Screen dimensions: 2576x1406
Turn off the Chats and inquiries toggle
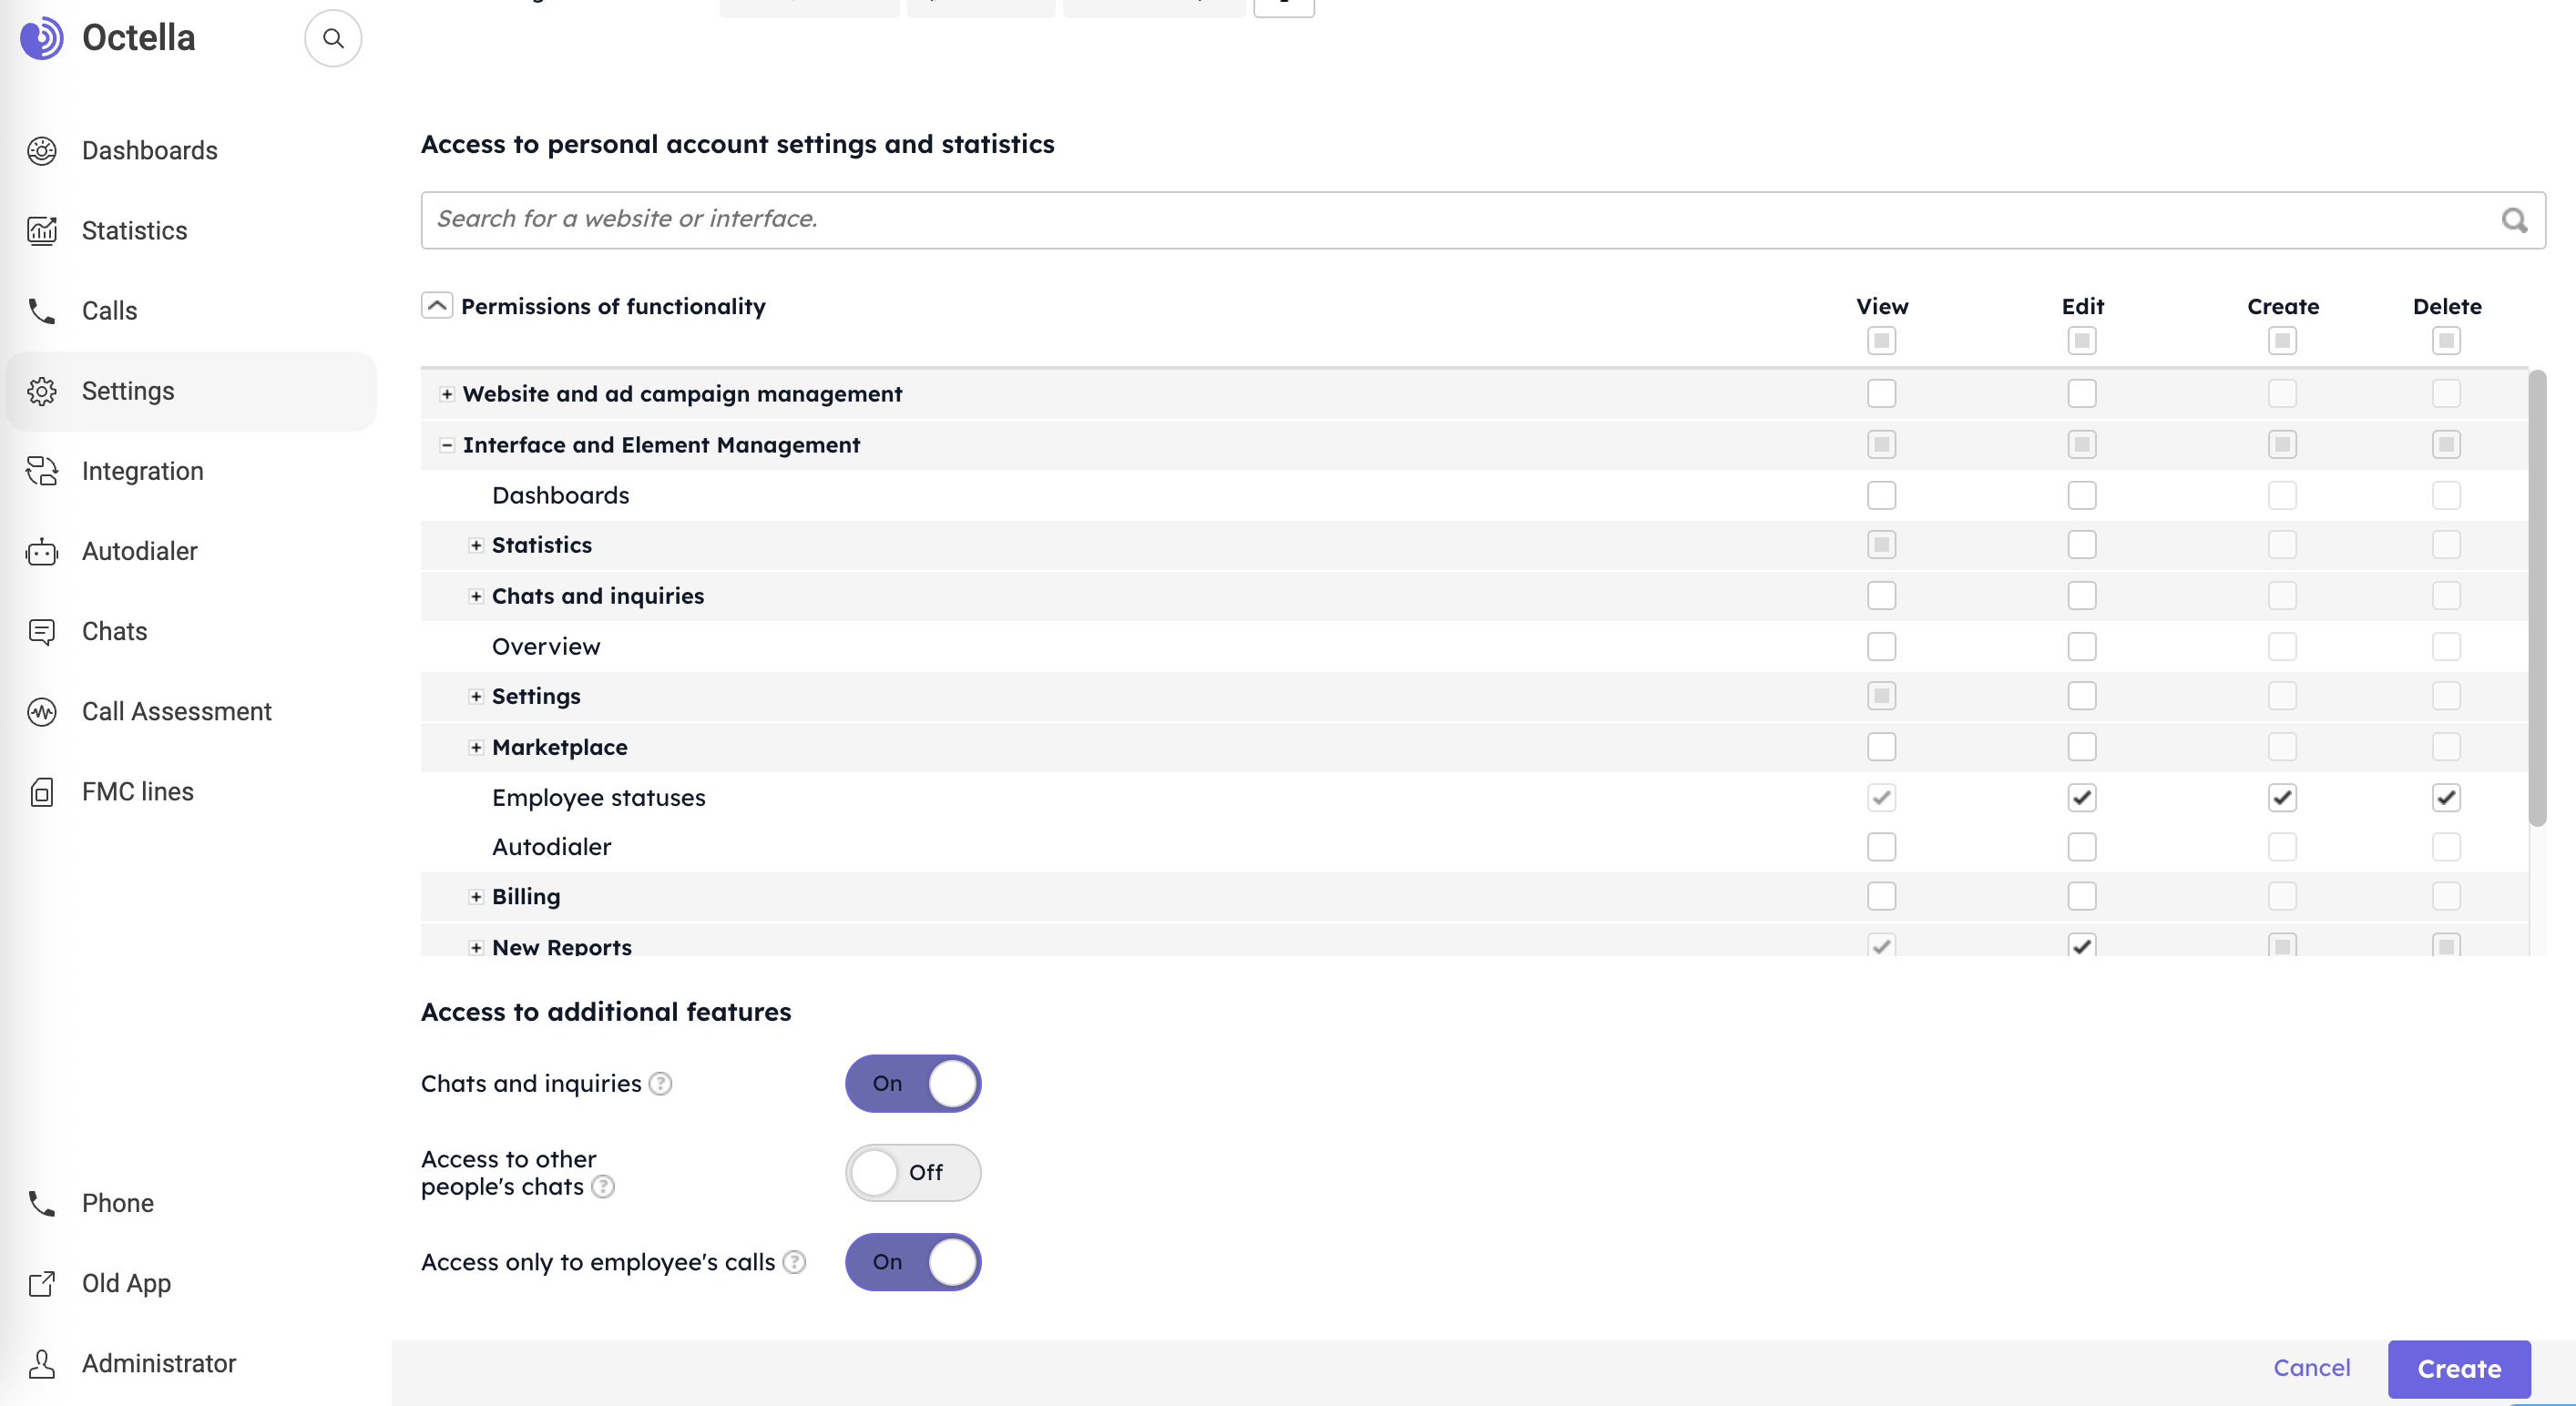[912, 1084]
